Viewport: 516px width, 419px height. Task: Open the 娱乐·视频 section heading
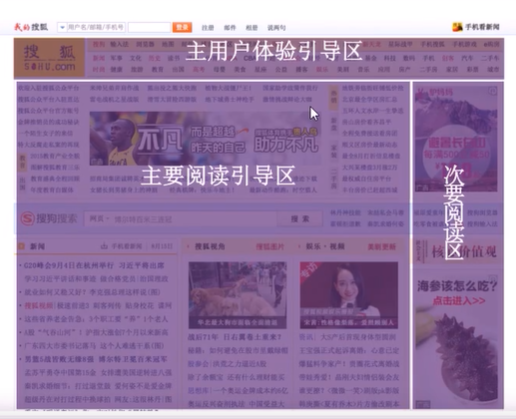(325, 246)
